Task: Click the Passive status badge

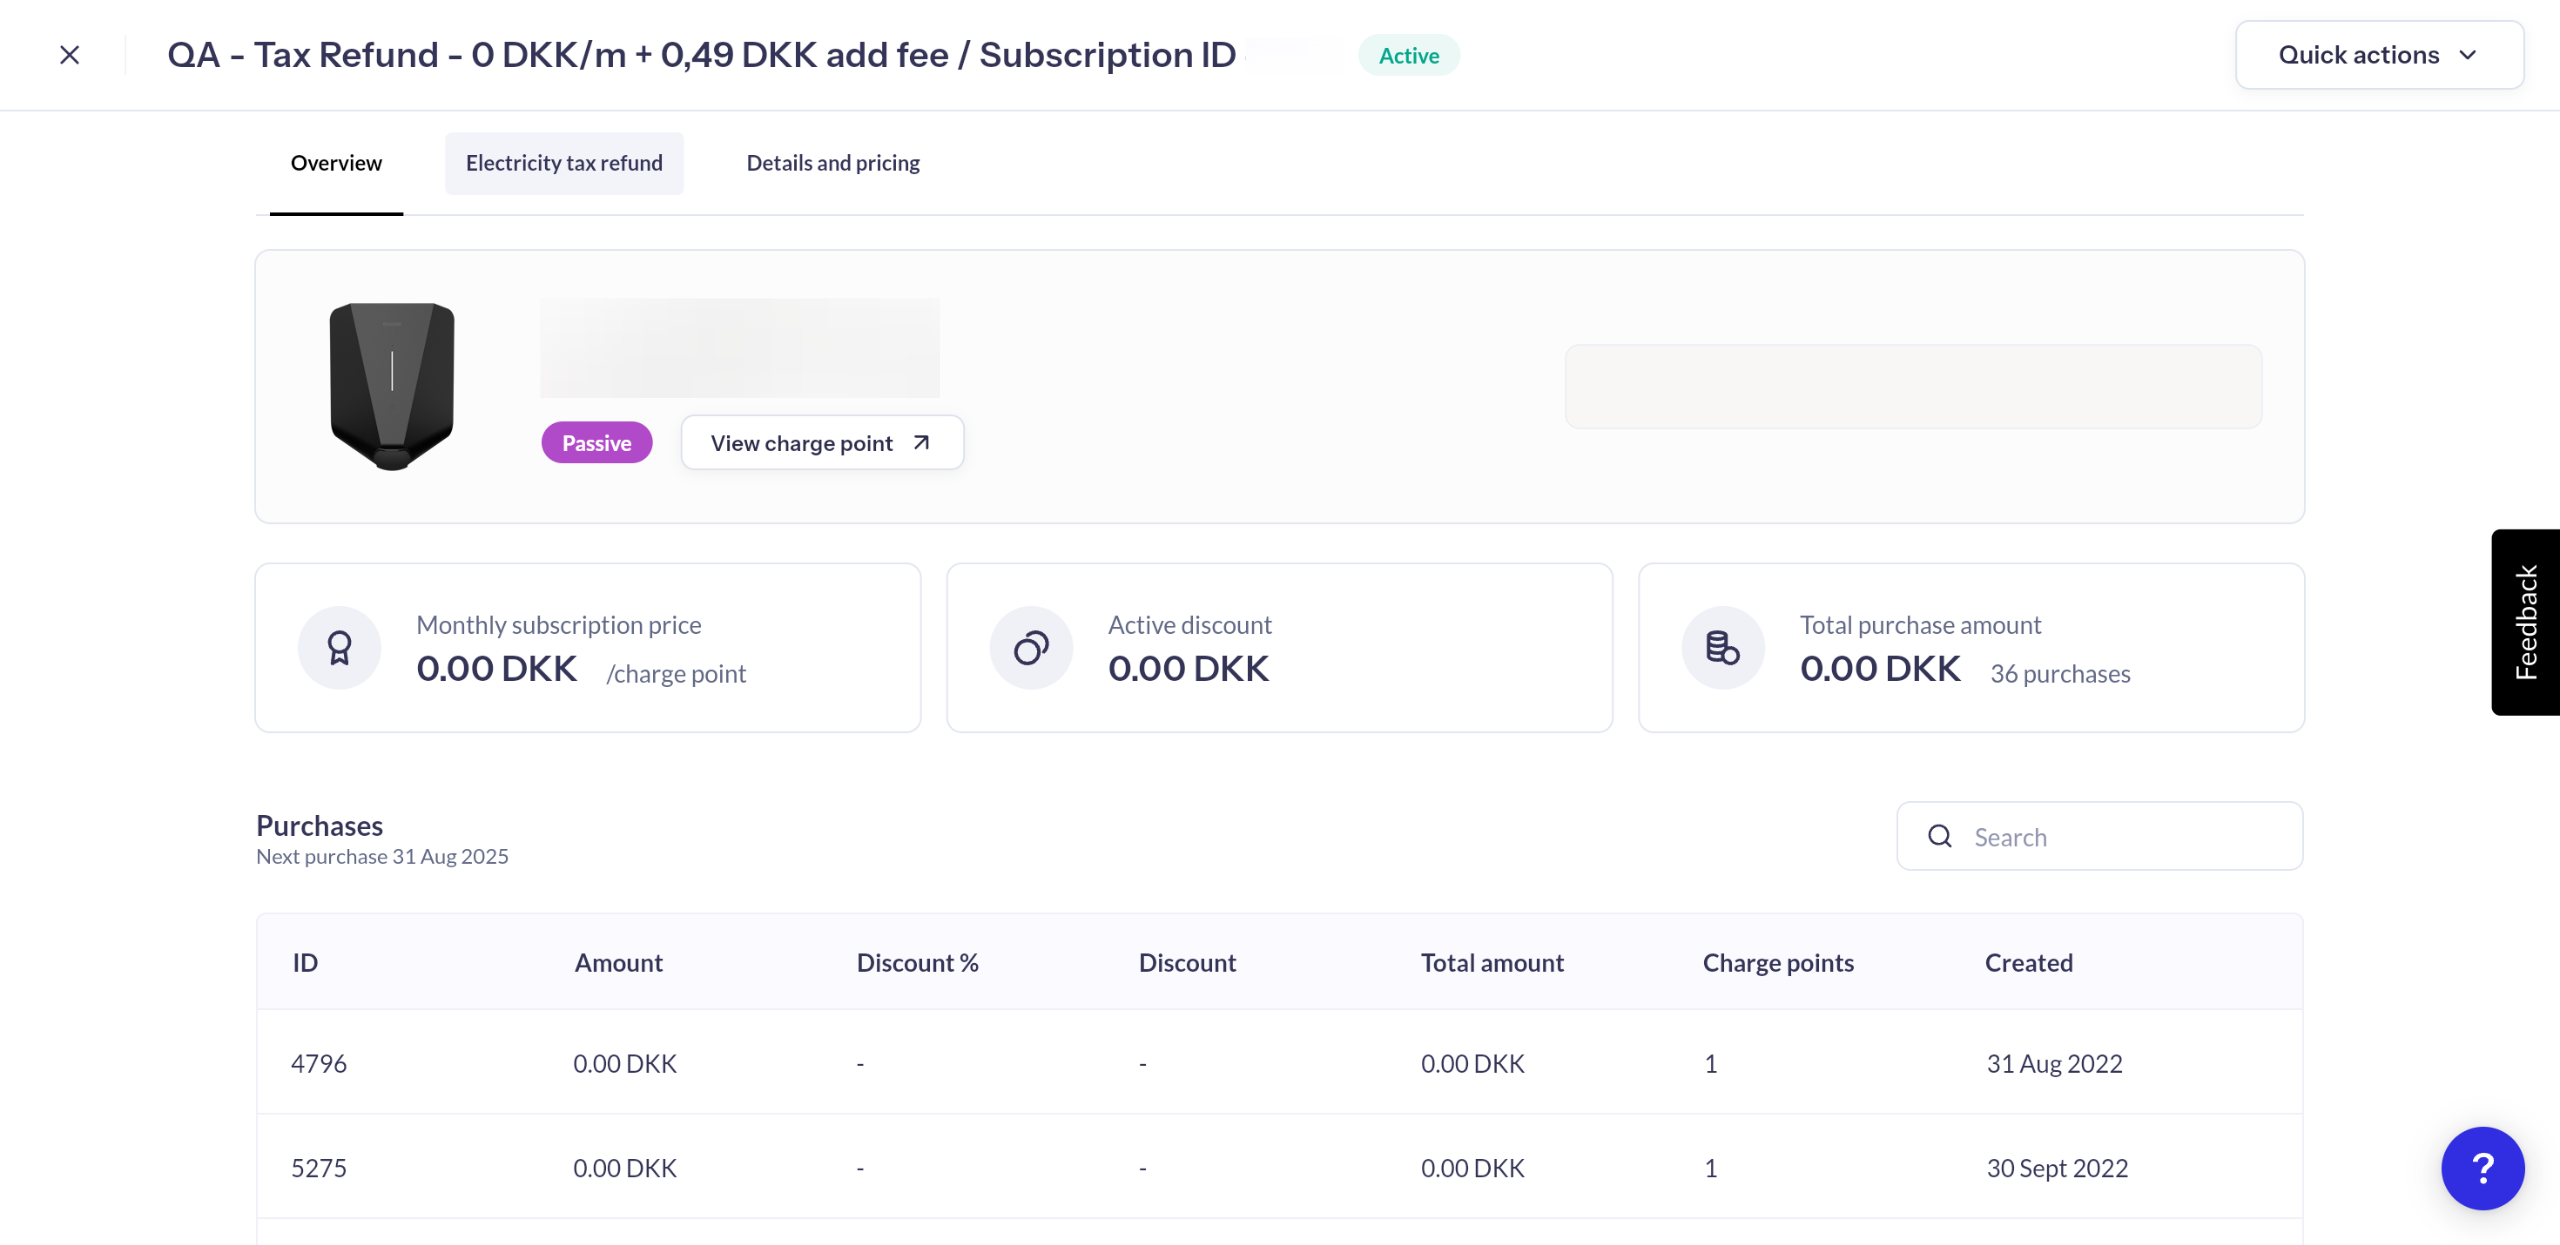Action: click(596, 442)
